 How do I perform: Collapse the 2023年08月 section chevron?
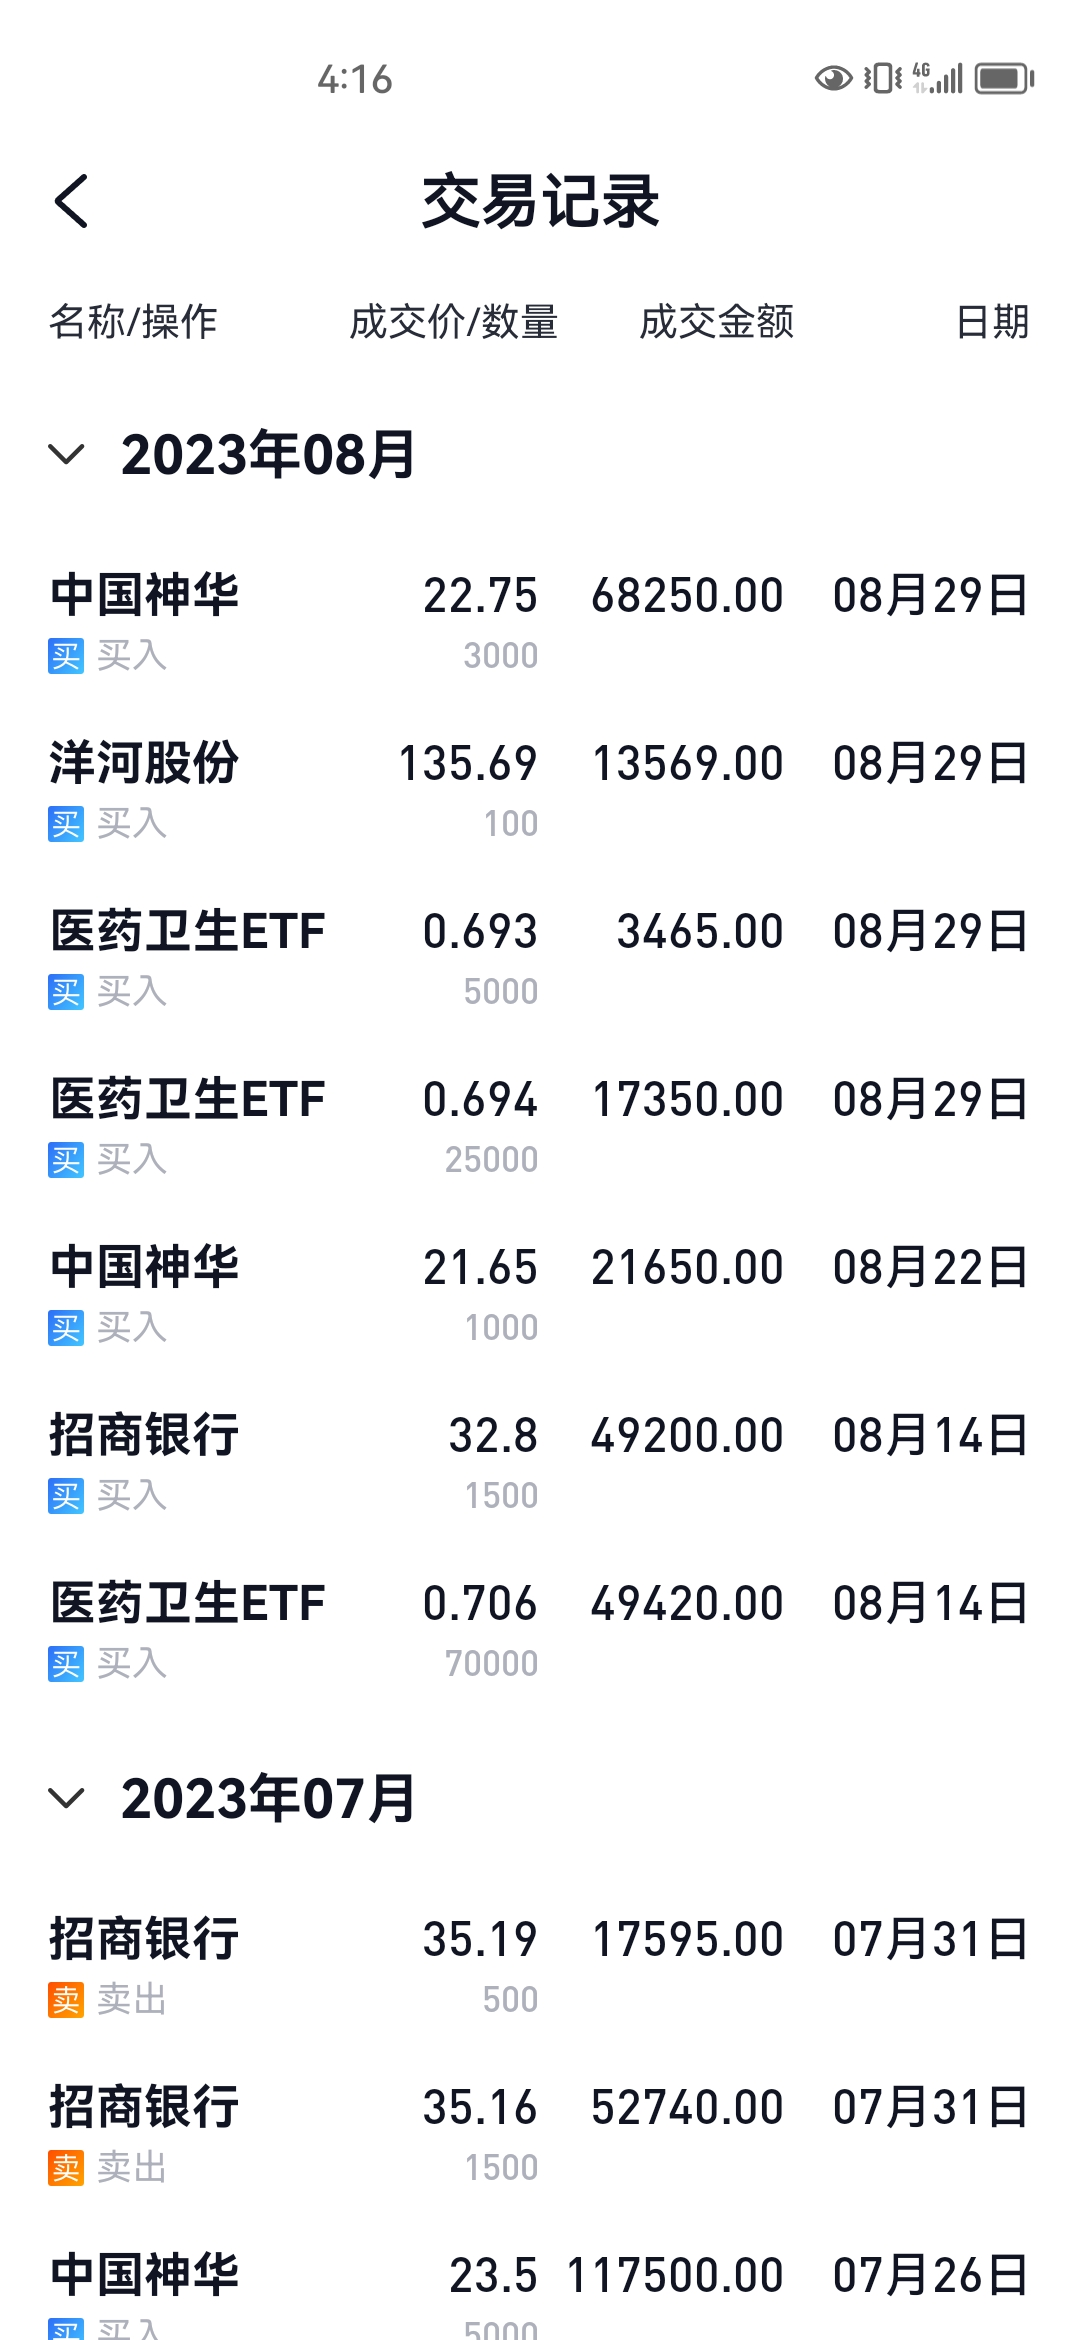click(66, 455)
